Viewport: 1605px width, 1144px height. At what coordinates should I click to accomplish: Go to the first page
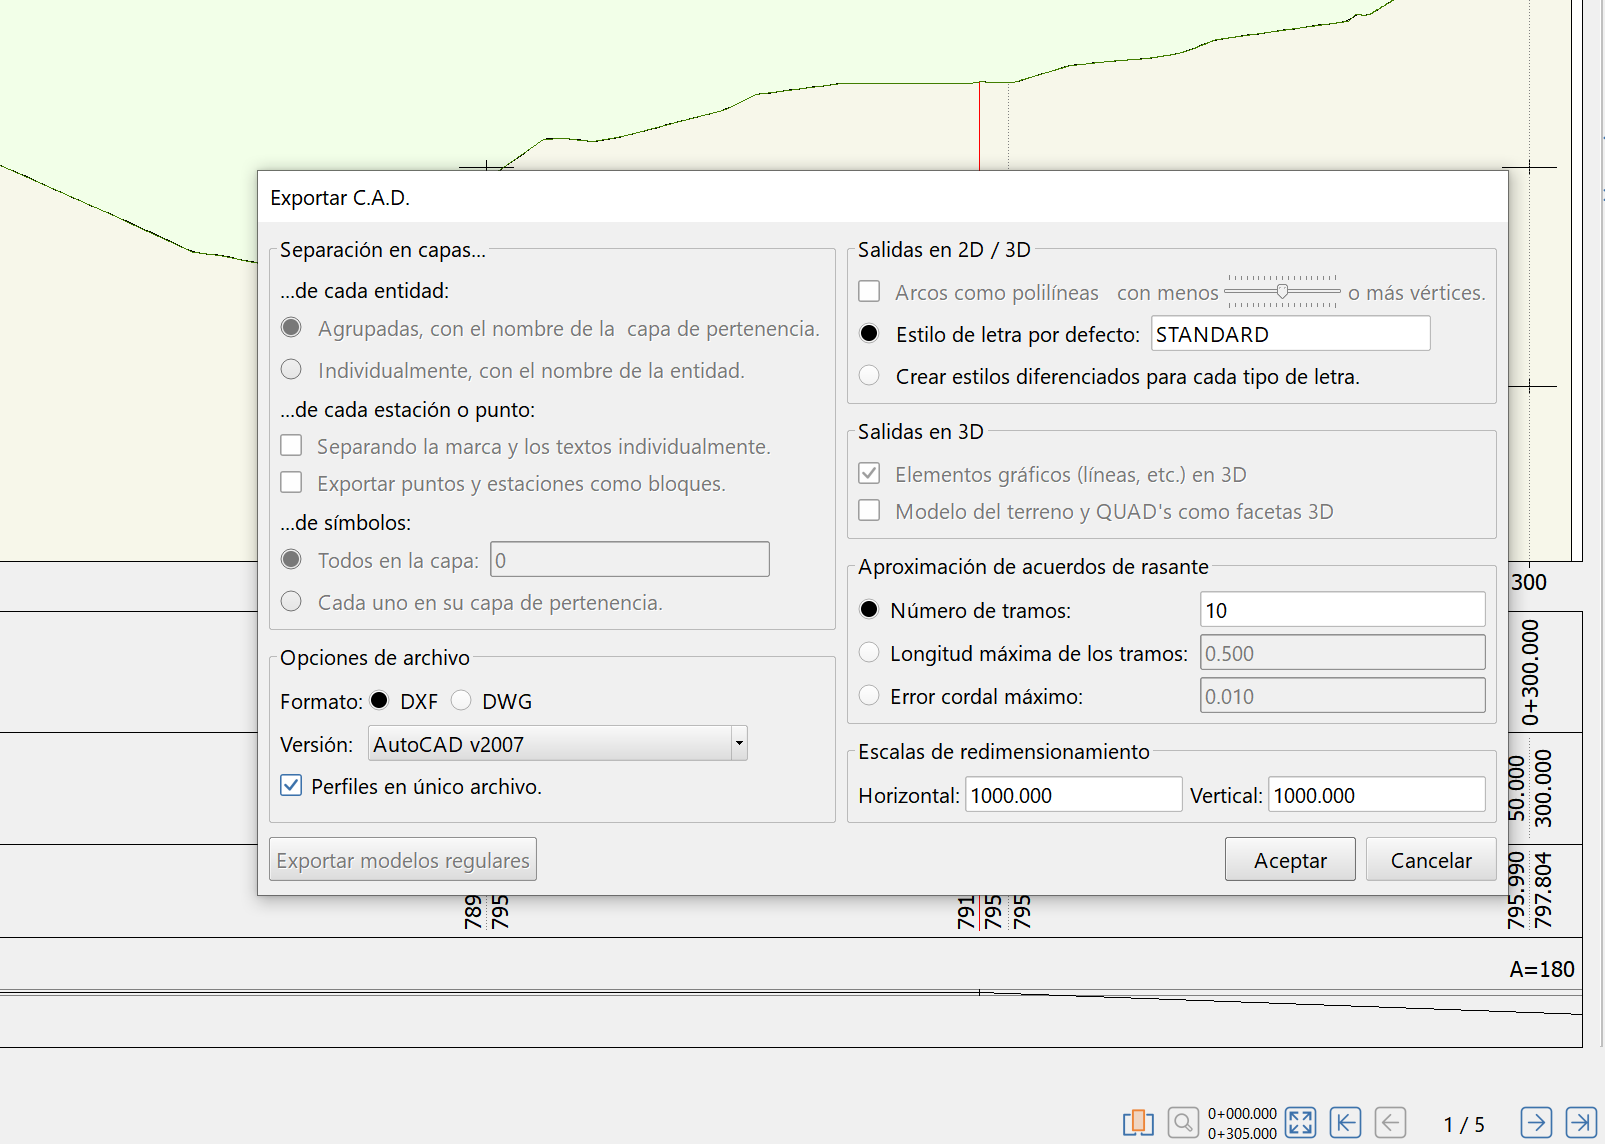[1347, 1122]
